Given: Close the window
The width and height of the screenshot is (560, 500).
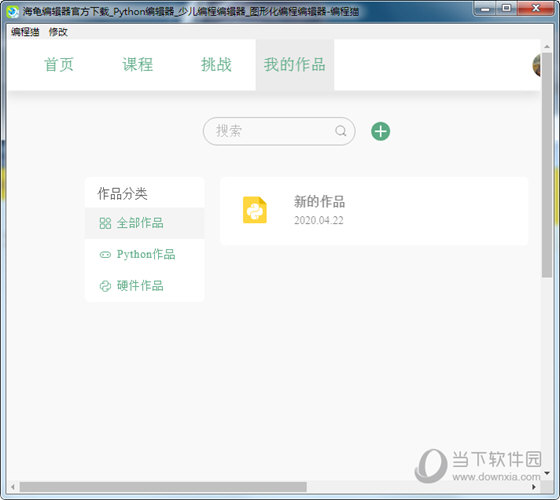Looking at the screenshot, I should tap(536, 9).
